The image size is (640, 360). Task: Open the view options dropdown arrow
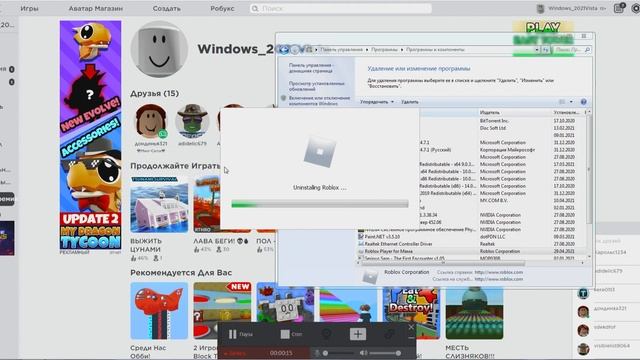coord(571,102)
